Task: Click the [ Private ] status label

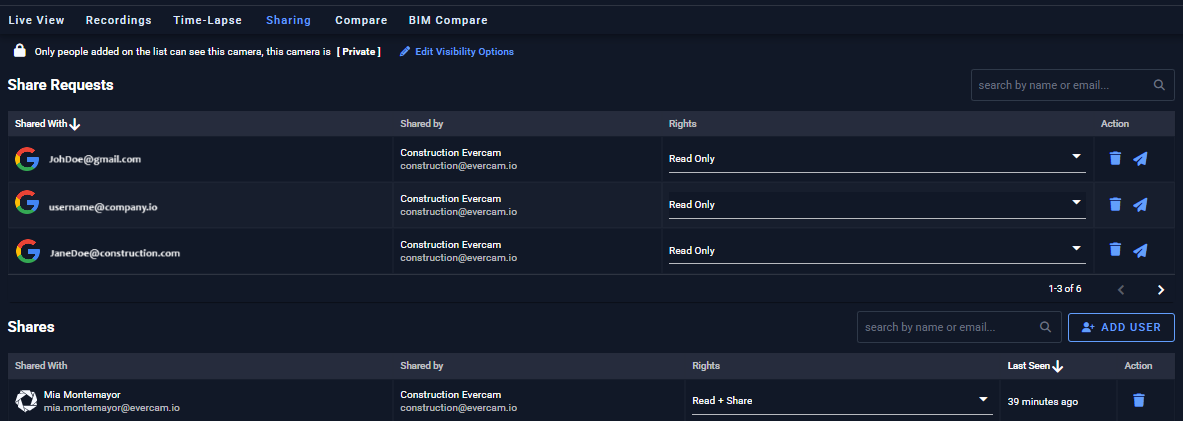Action: point(358,52)
